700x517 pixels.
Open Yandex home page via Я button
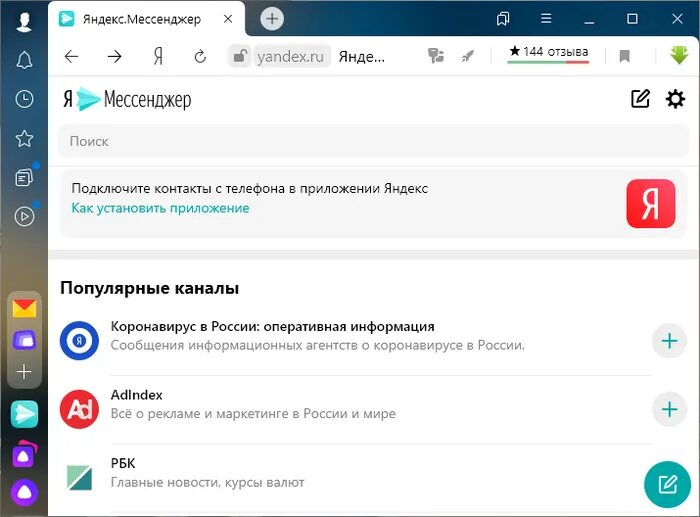tap(158, 56)
